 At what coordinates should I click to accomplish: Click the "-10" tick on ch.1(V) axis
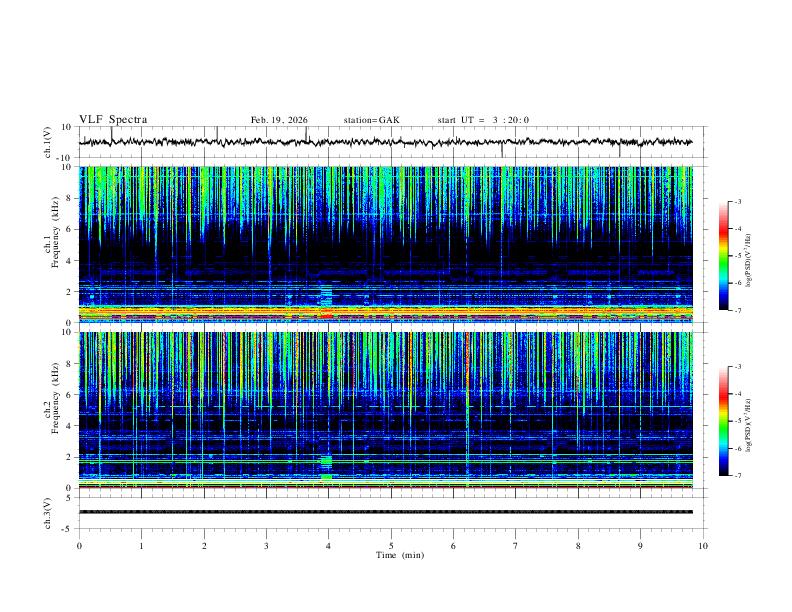click(x=65, y=158)
